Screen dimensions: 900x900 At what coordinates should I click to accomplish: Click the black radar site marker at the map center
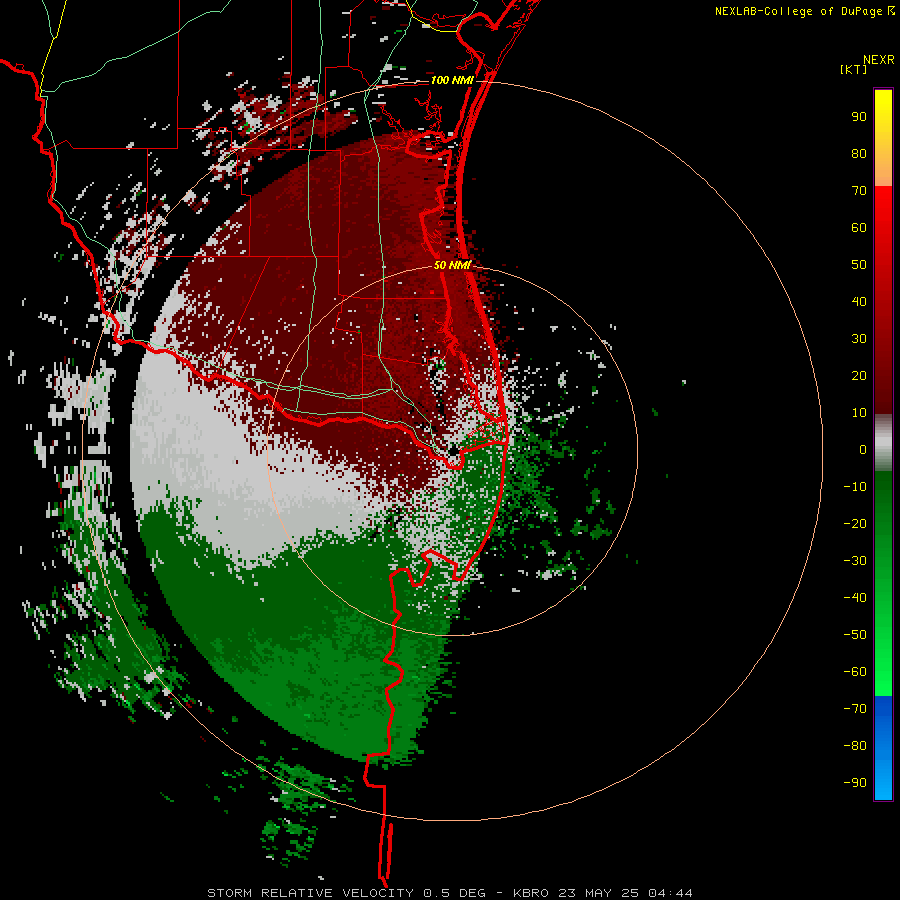tap(453, 451)
